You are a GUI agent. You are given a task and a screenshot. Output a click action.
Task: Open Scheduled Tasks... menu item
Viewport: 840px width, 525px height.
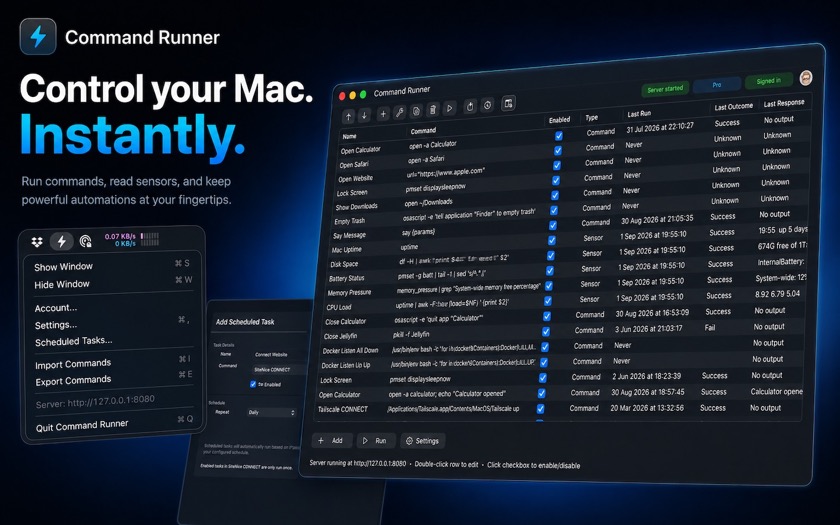point(112,341)
